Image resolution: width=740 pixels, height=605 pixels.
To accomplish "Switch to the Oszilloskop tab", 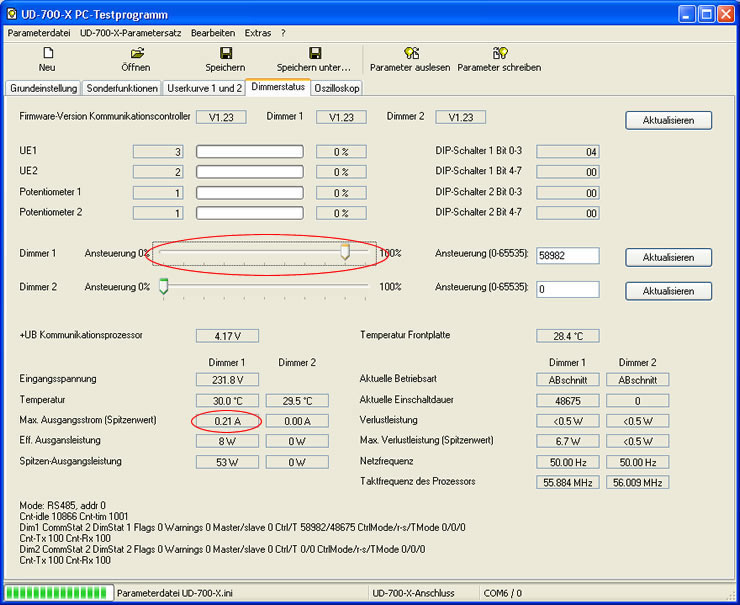I will 337,88.
